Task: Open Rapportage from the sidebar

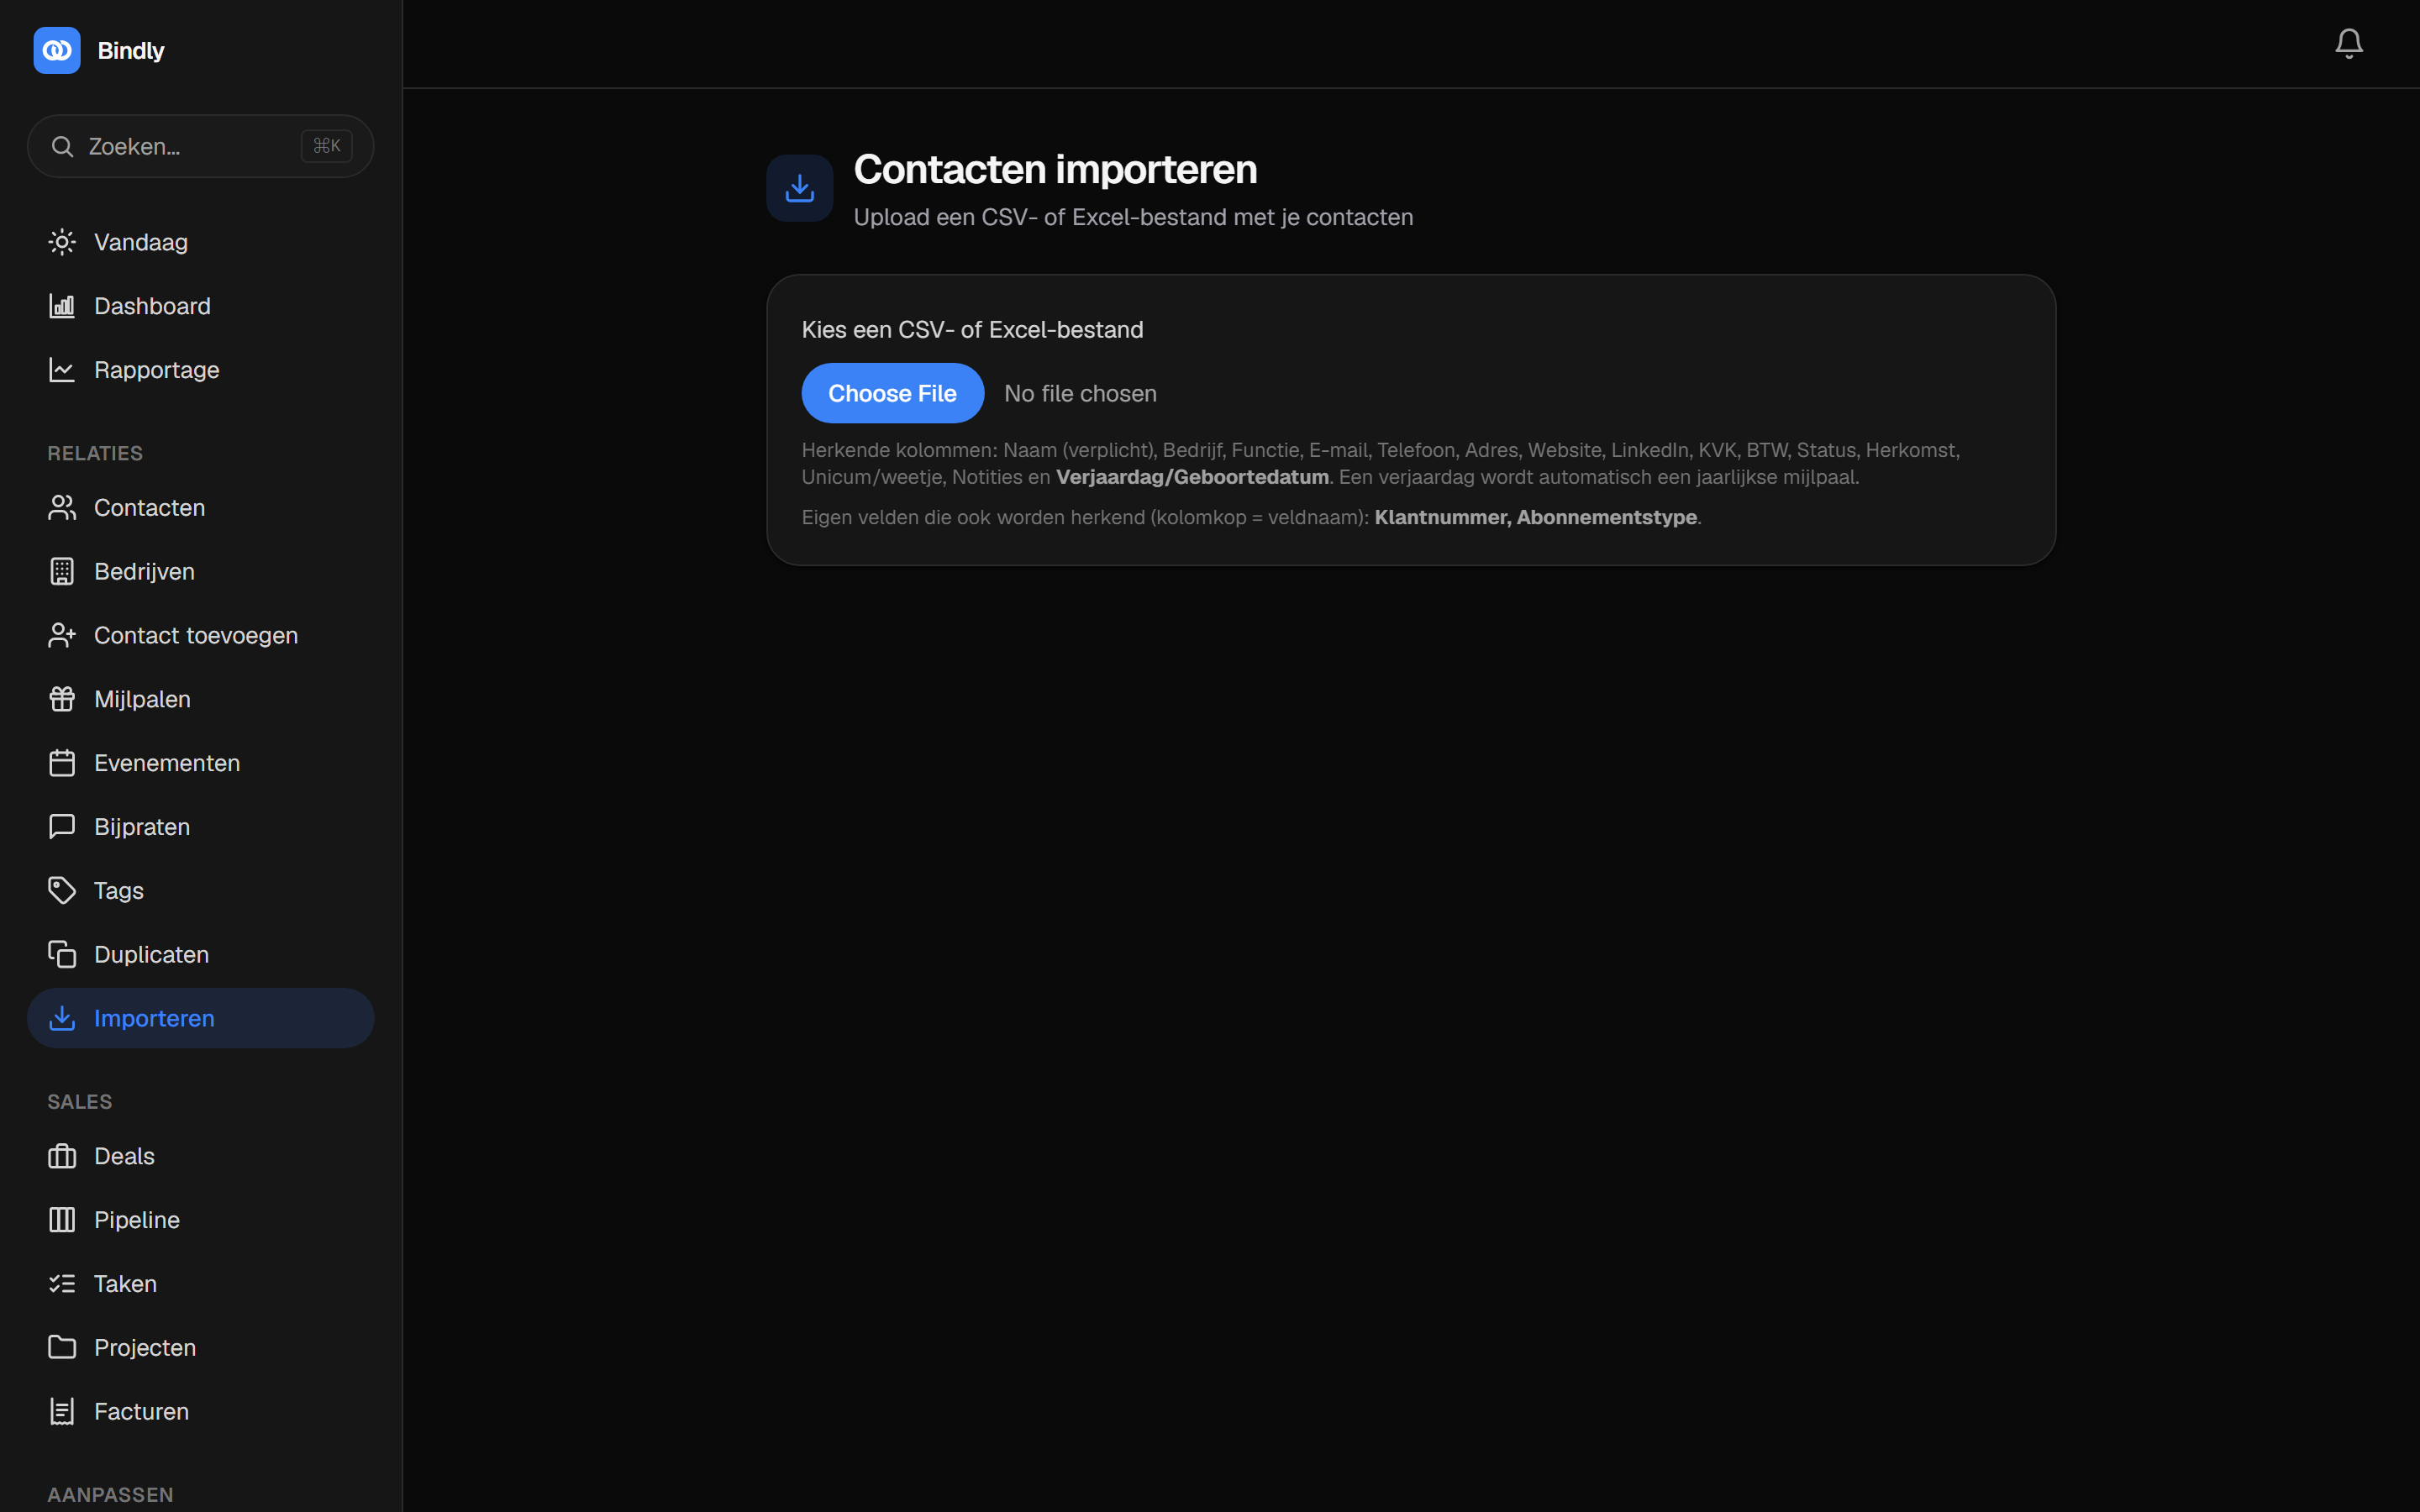Action: pos(201,370)
